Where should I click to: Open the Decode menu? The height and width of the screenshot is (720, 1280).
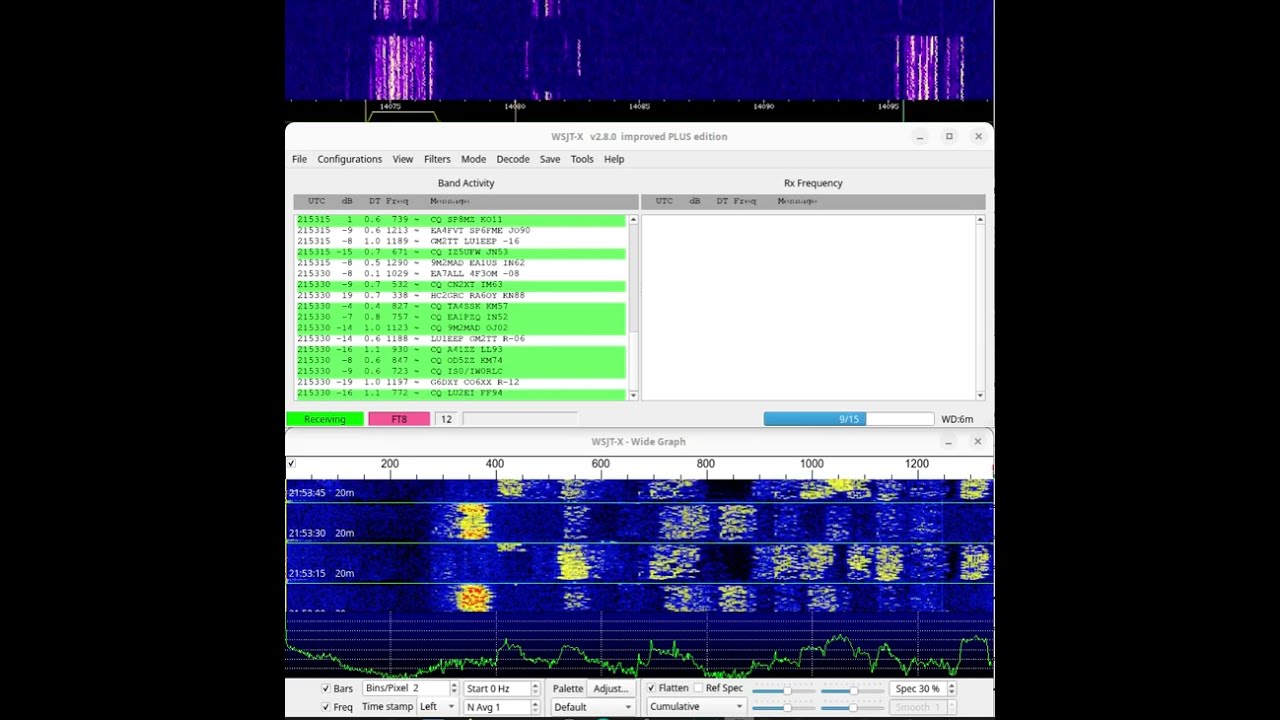513,159
